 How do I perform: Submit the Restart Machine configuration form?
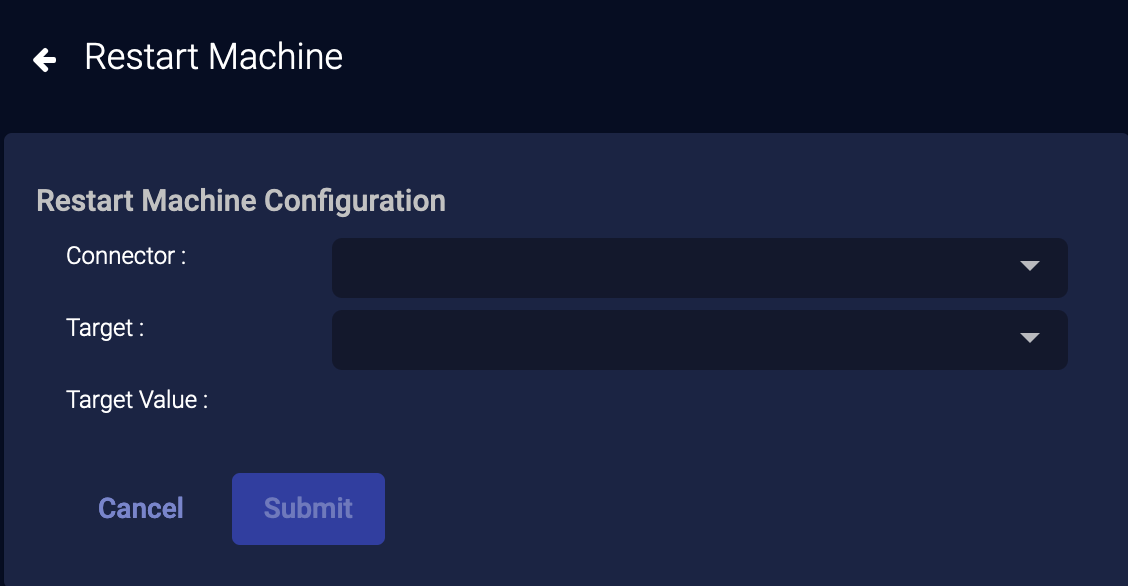click(x=308, y=509)
